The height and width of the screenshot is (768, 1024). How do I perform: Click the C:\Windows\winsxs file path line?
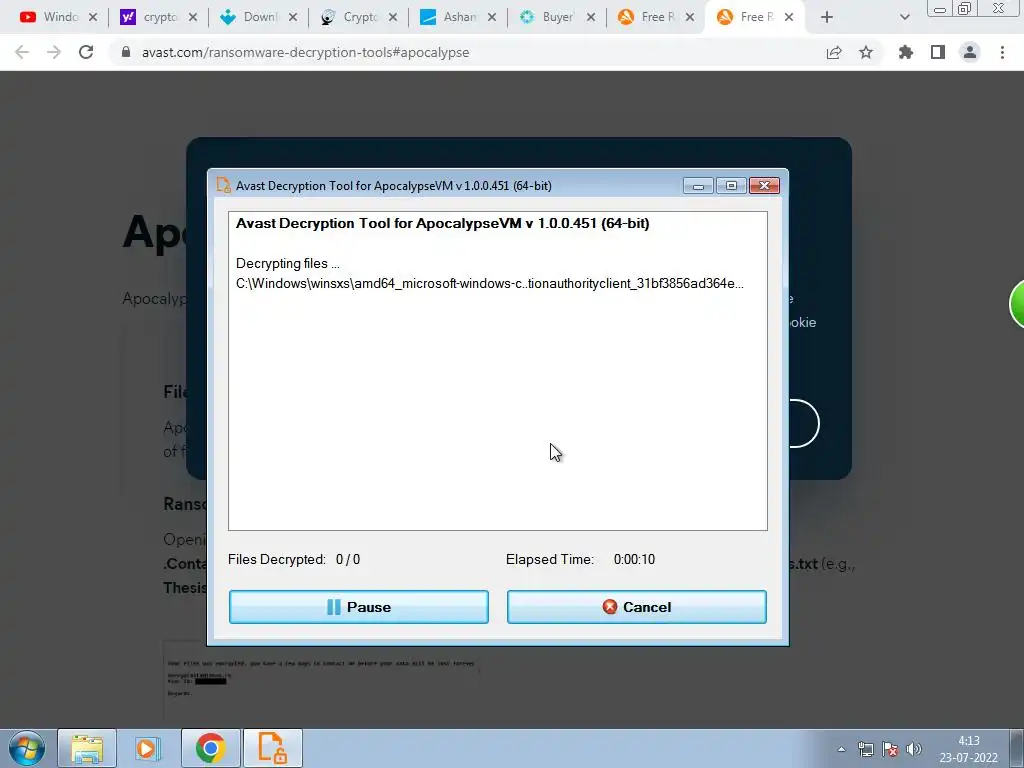490,283
